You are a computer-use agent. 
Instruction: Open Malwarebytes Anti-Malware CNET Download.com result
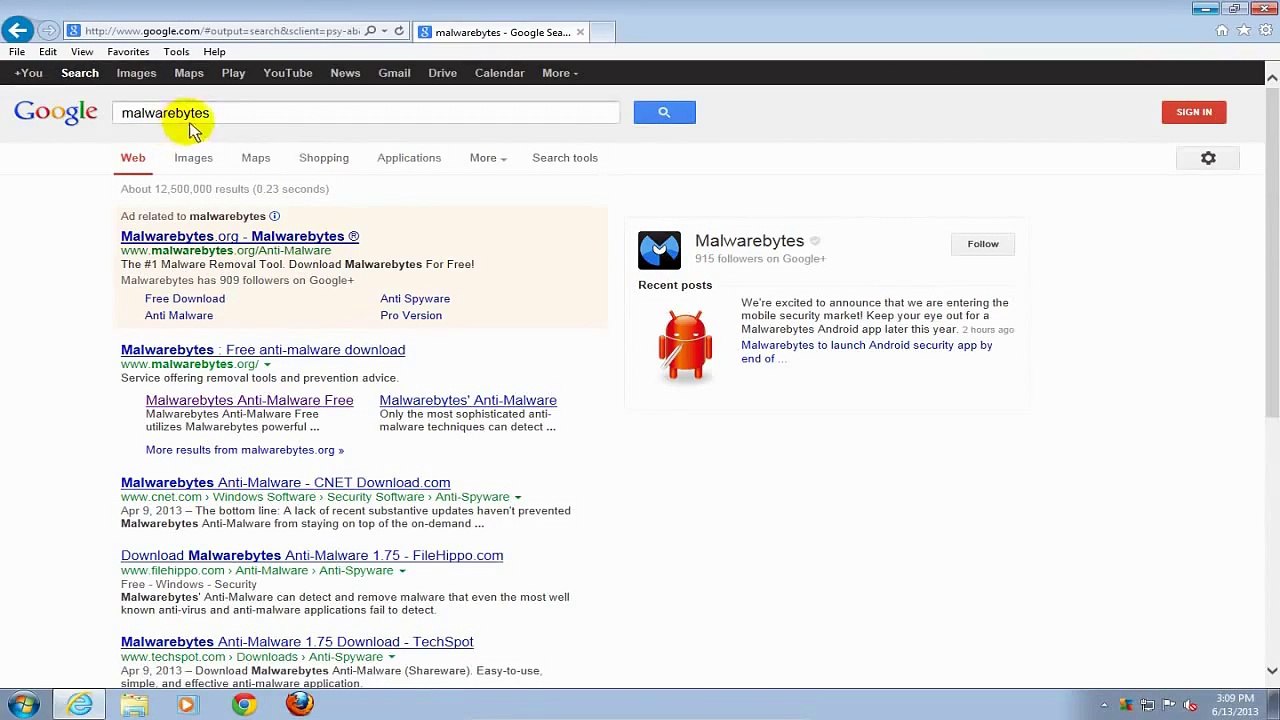coord(285,483)
